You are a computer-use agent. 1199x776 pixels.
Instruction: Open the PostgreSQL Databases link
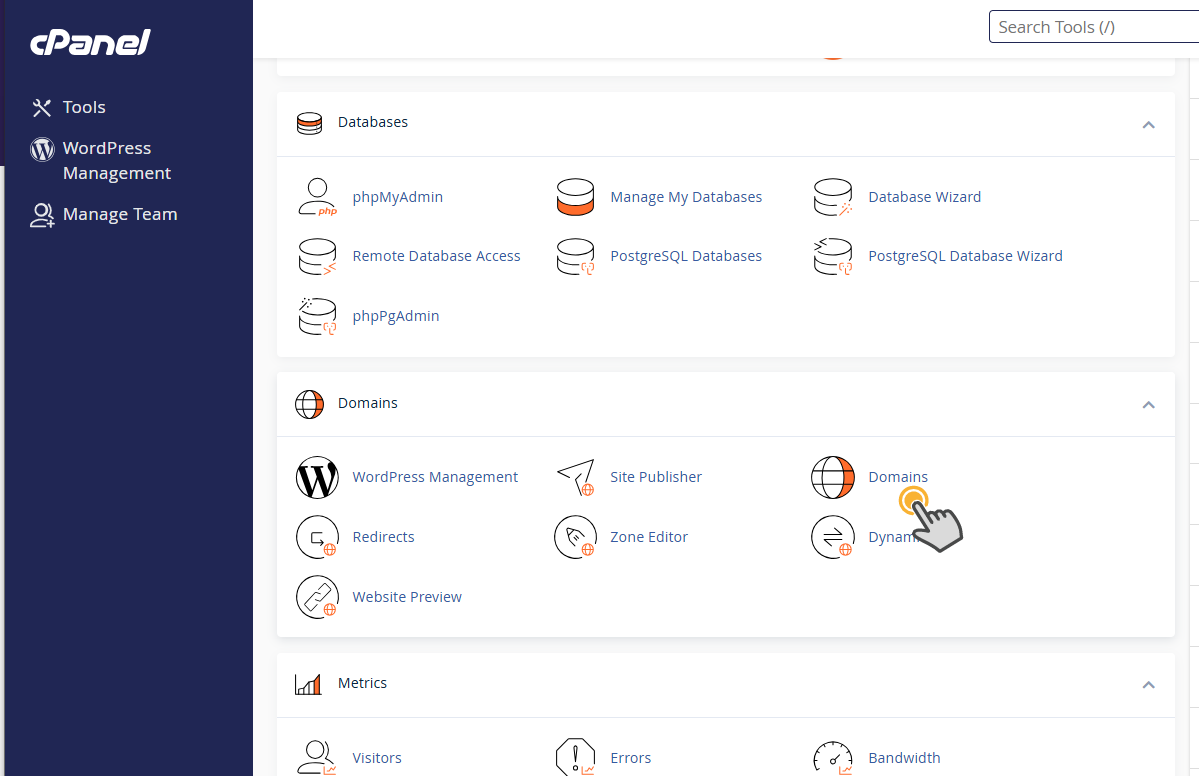tap(686, 256)
